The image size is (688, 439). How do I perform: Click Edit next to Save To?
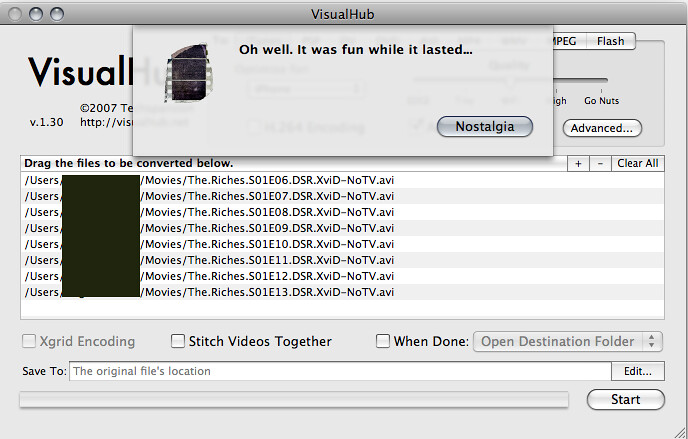coord(638,371)
